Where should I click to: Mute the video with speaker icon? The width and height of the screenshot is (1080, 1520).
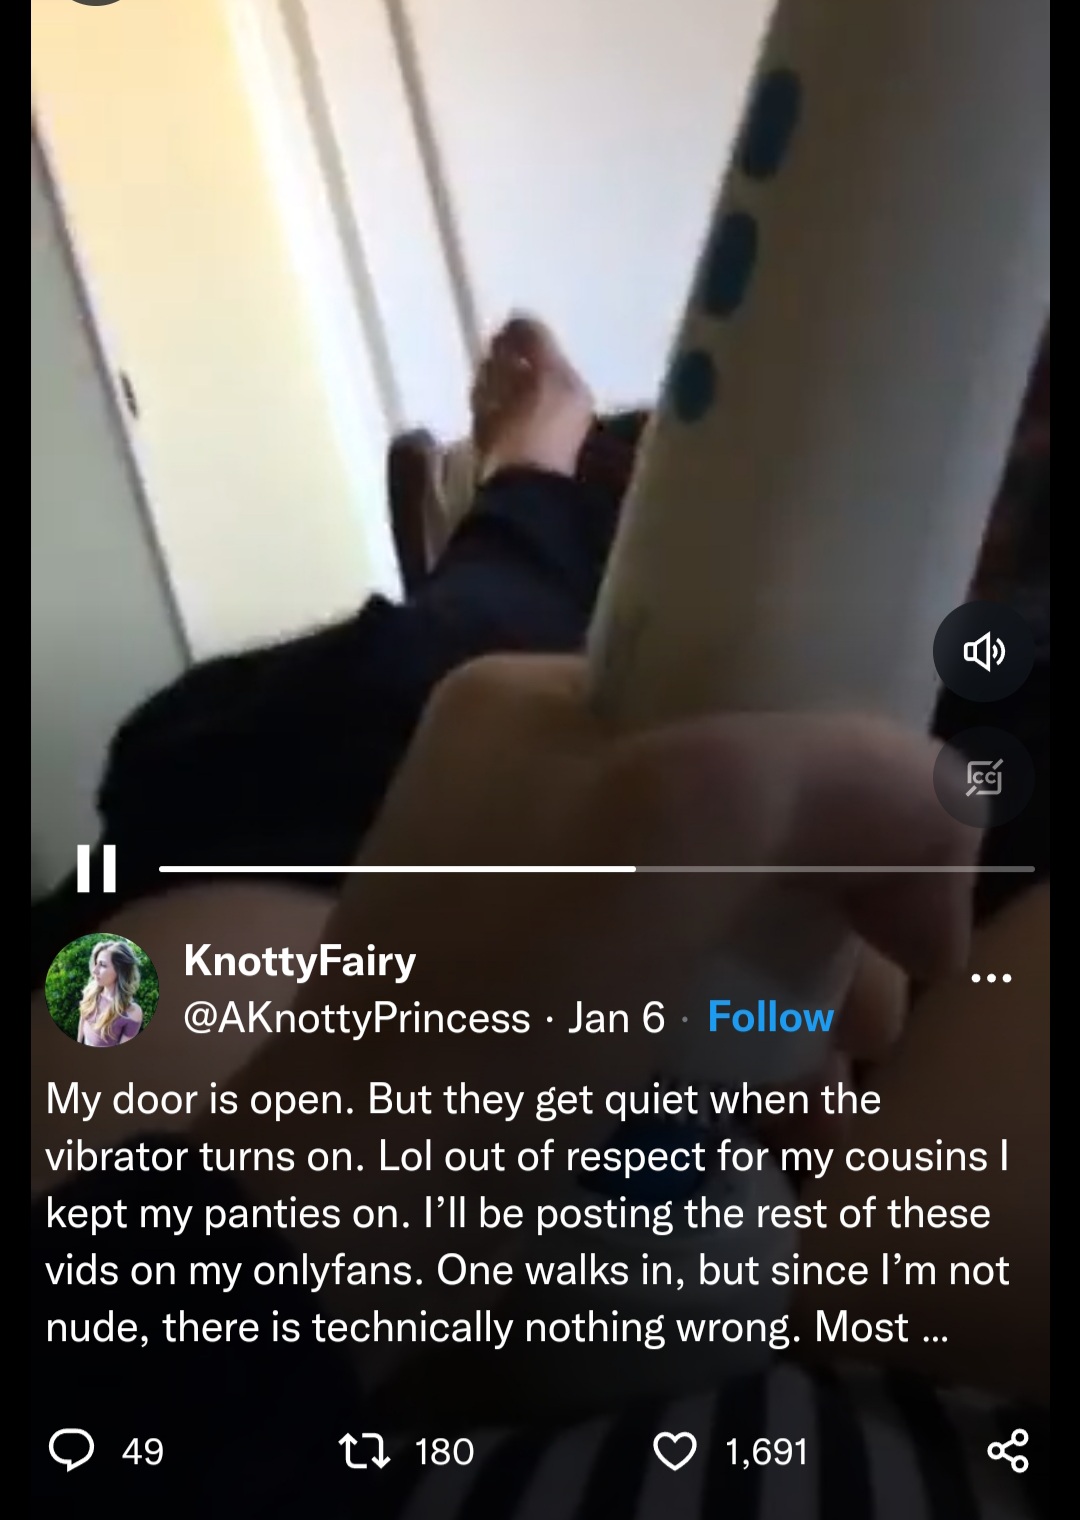click(984, 652)
